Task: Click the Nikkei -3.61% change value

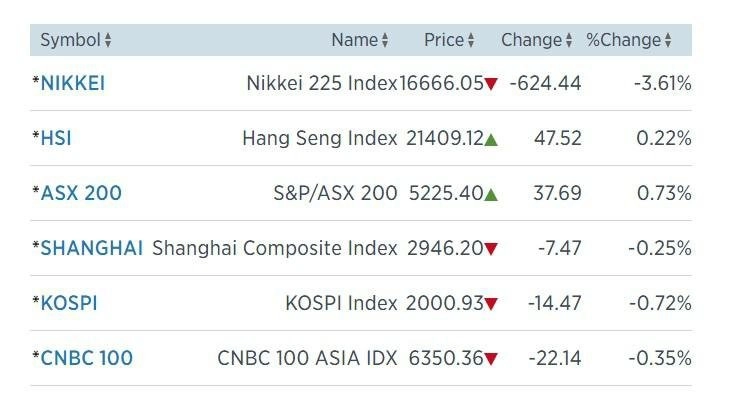Action: coord(663,83)
